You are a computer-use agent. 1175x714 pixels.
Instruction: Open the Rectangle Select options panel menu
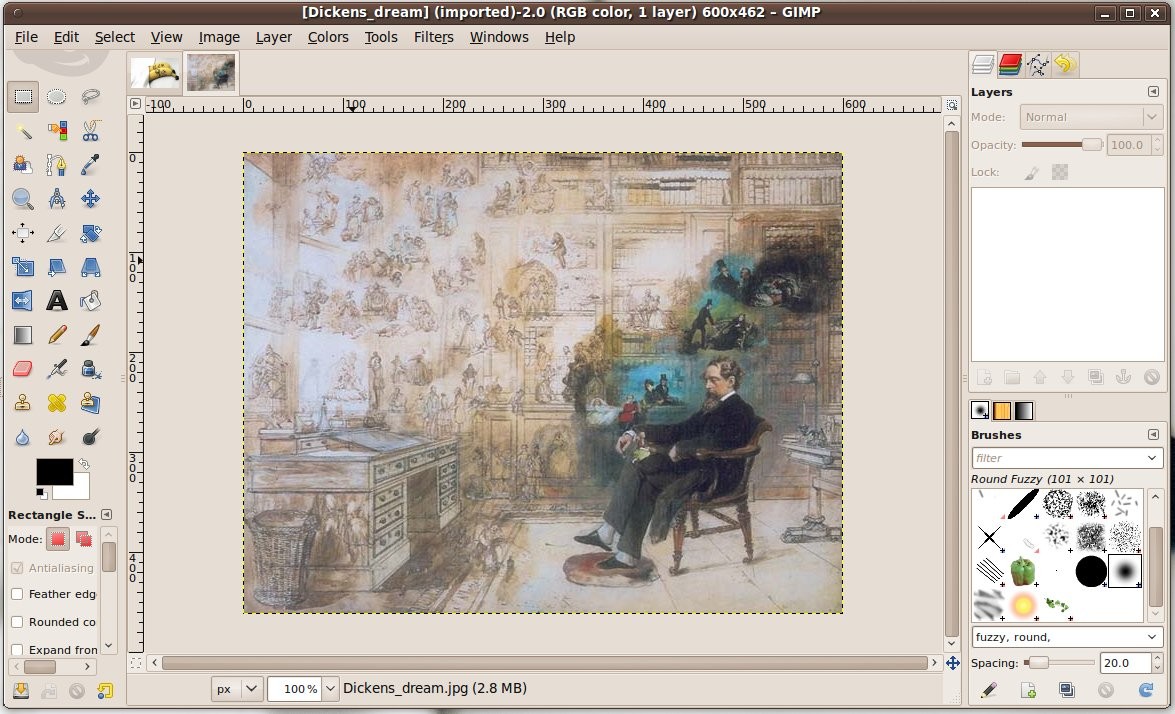(107, 515)
